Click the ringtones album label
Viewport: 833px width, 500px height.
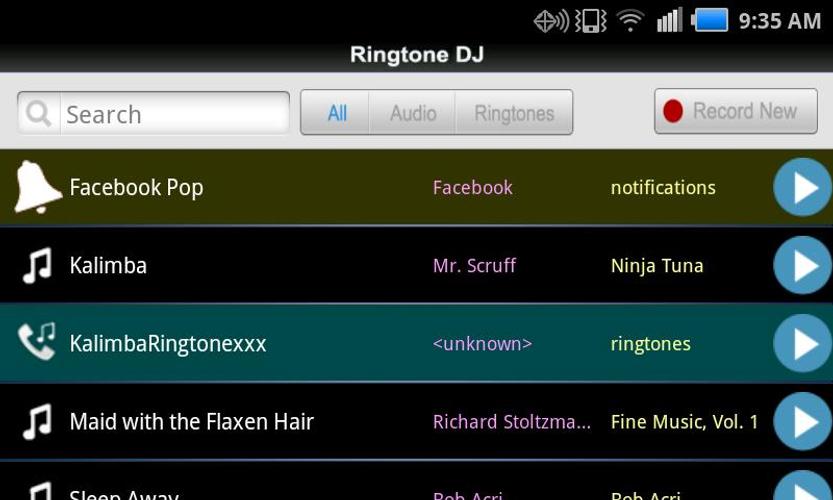click(651, 344)
